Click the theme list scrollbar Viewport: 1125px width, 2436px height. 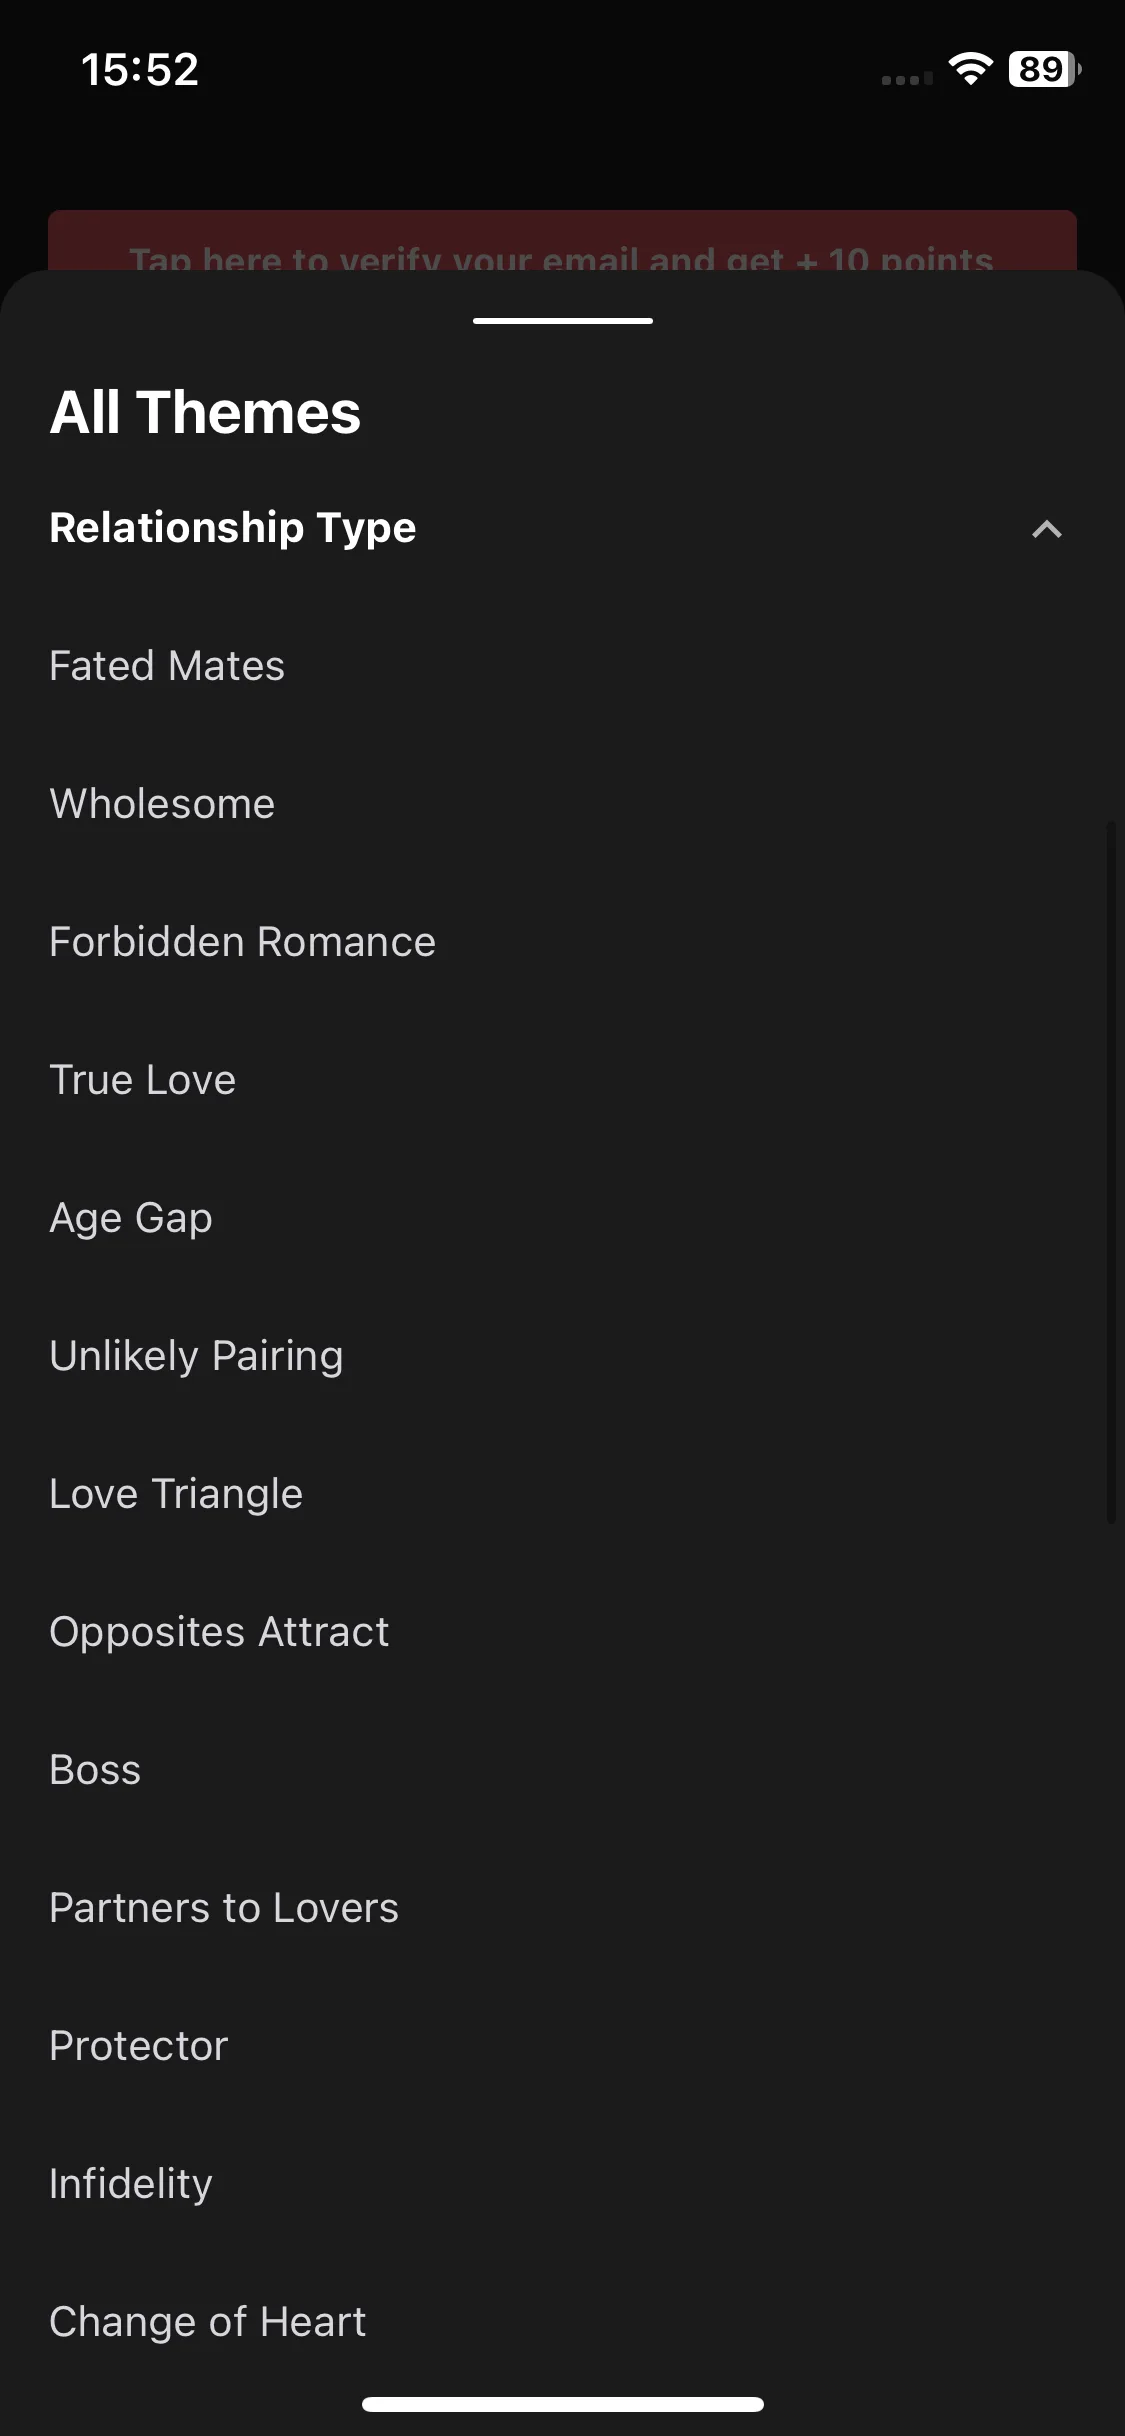point(1110,1172)
